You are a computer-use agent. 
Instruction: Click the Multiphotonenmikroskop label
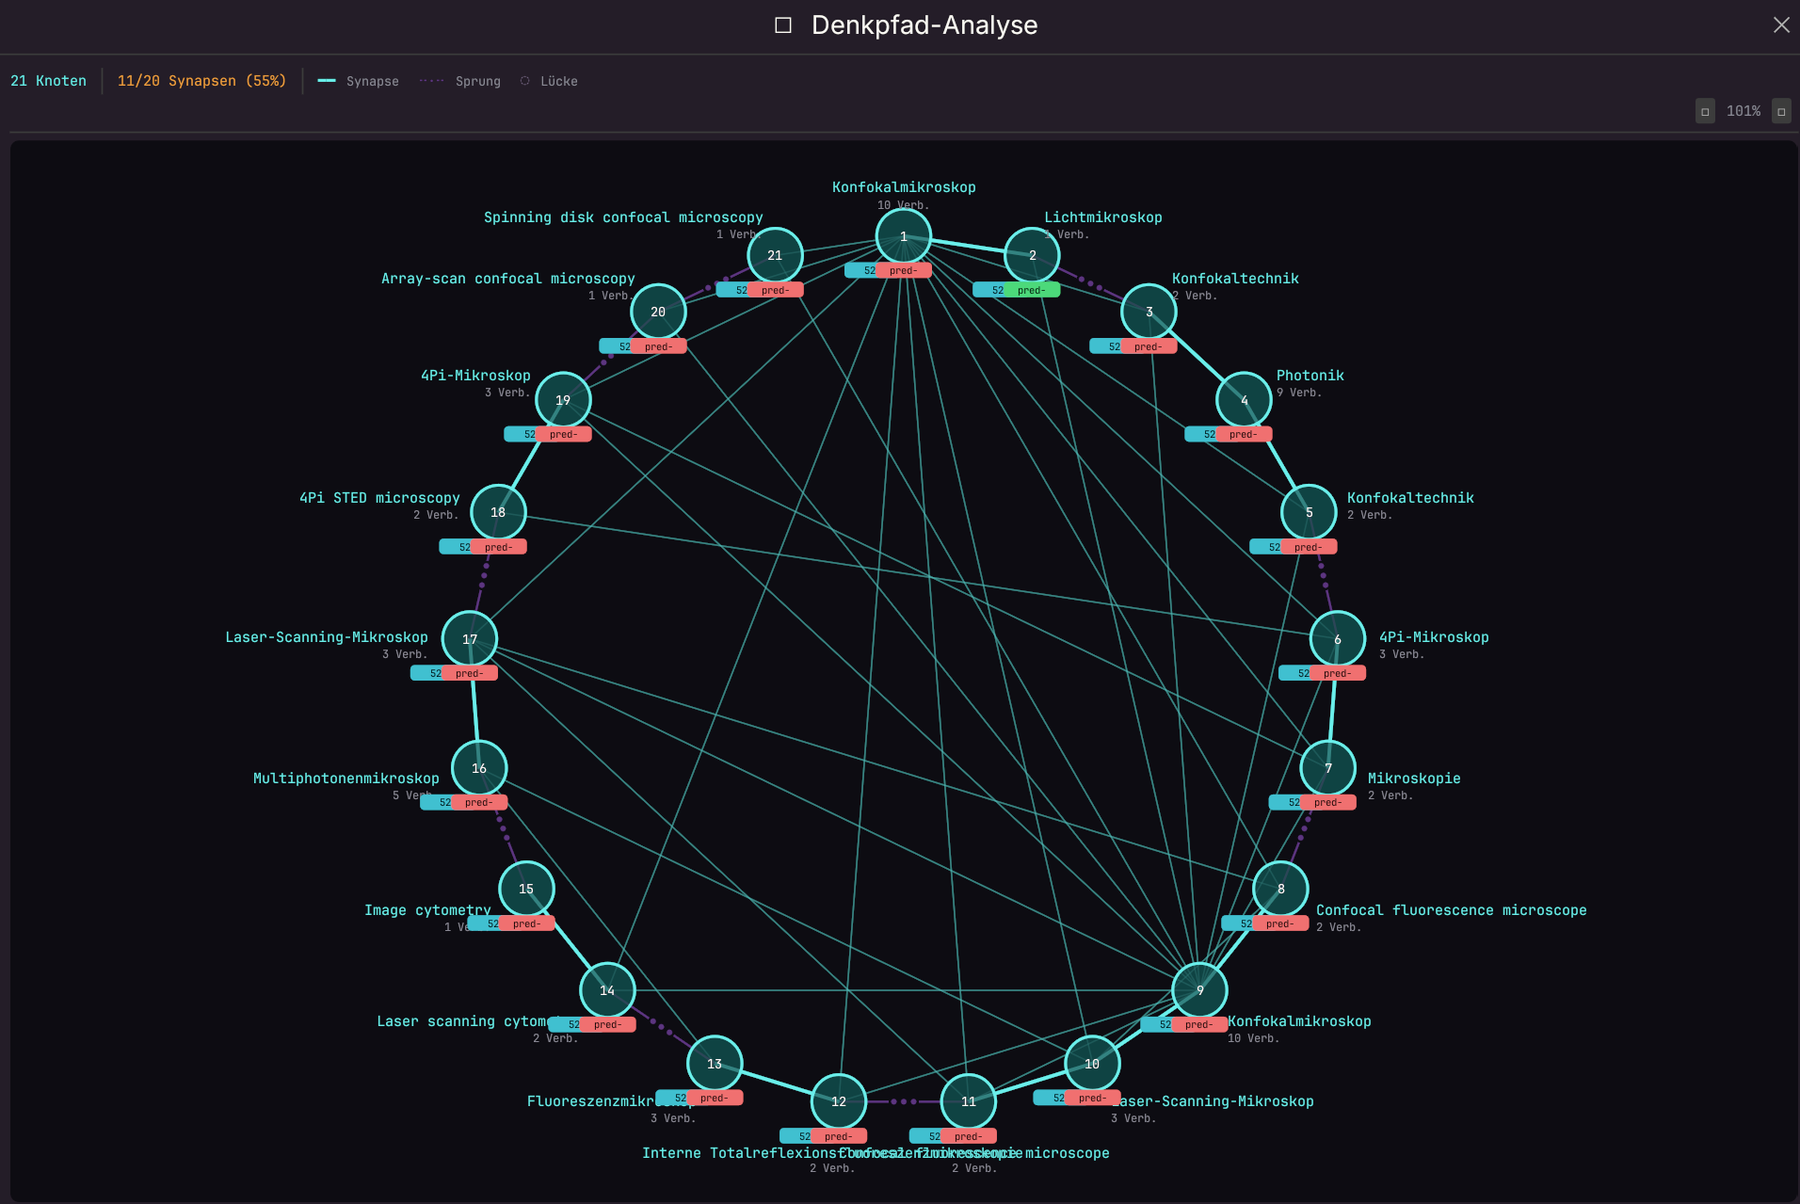346,778
